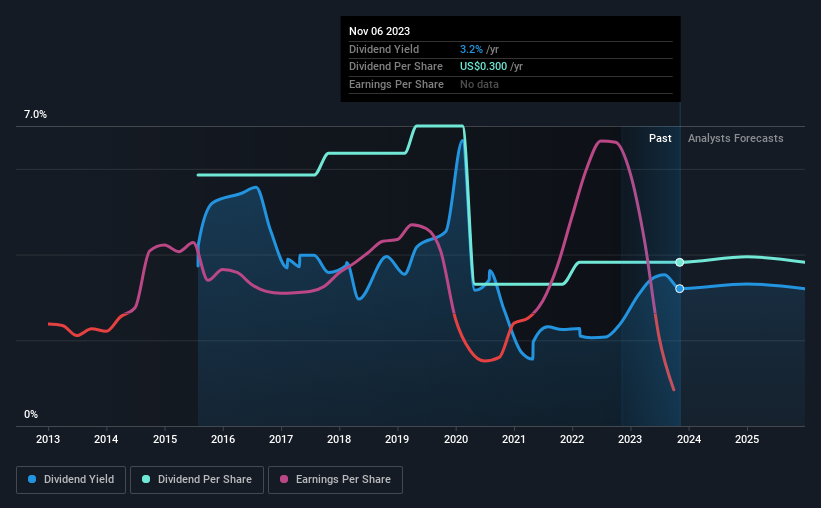Click the blue Dividend Yield data marker

680,289
